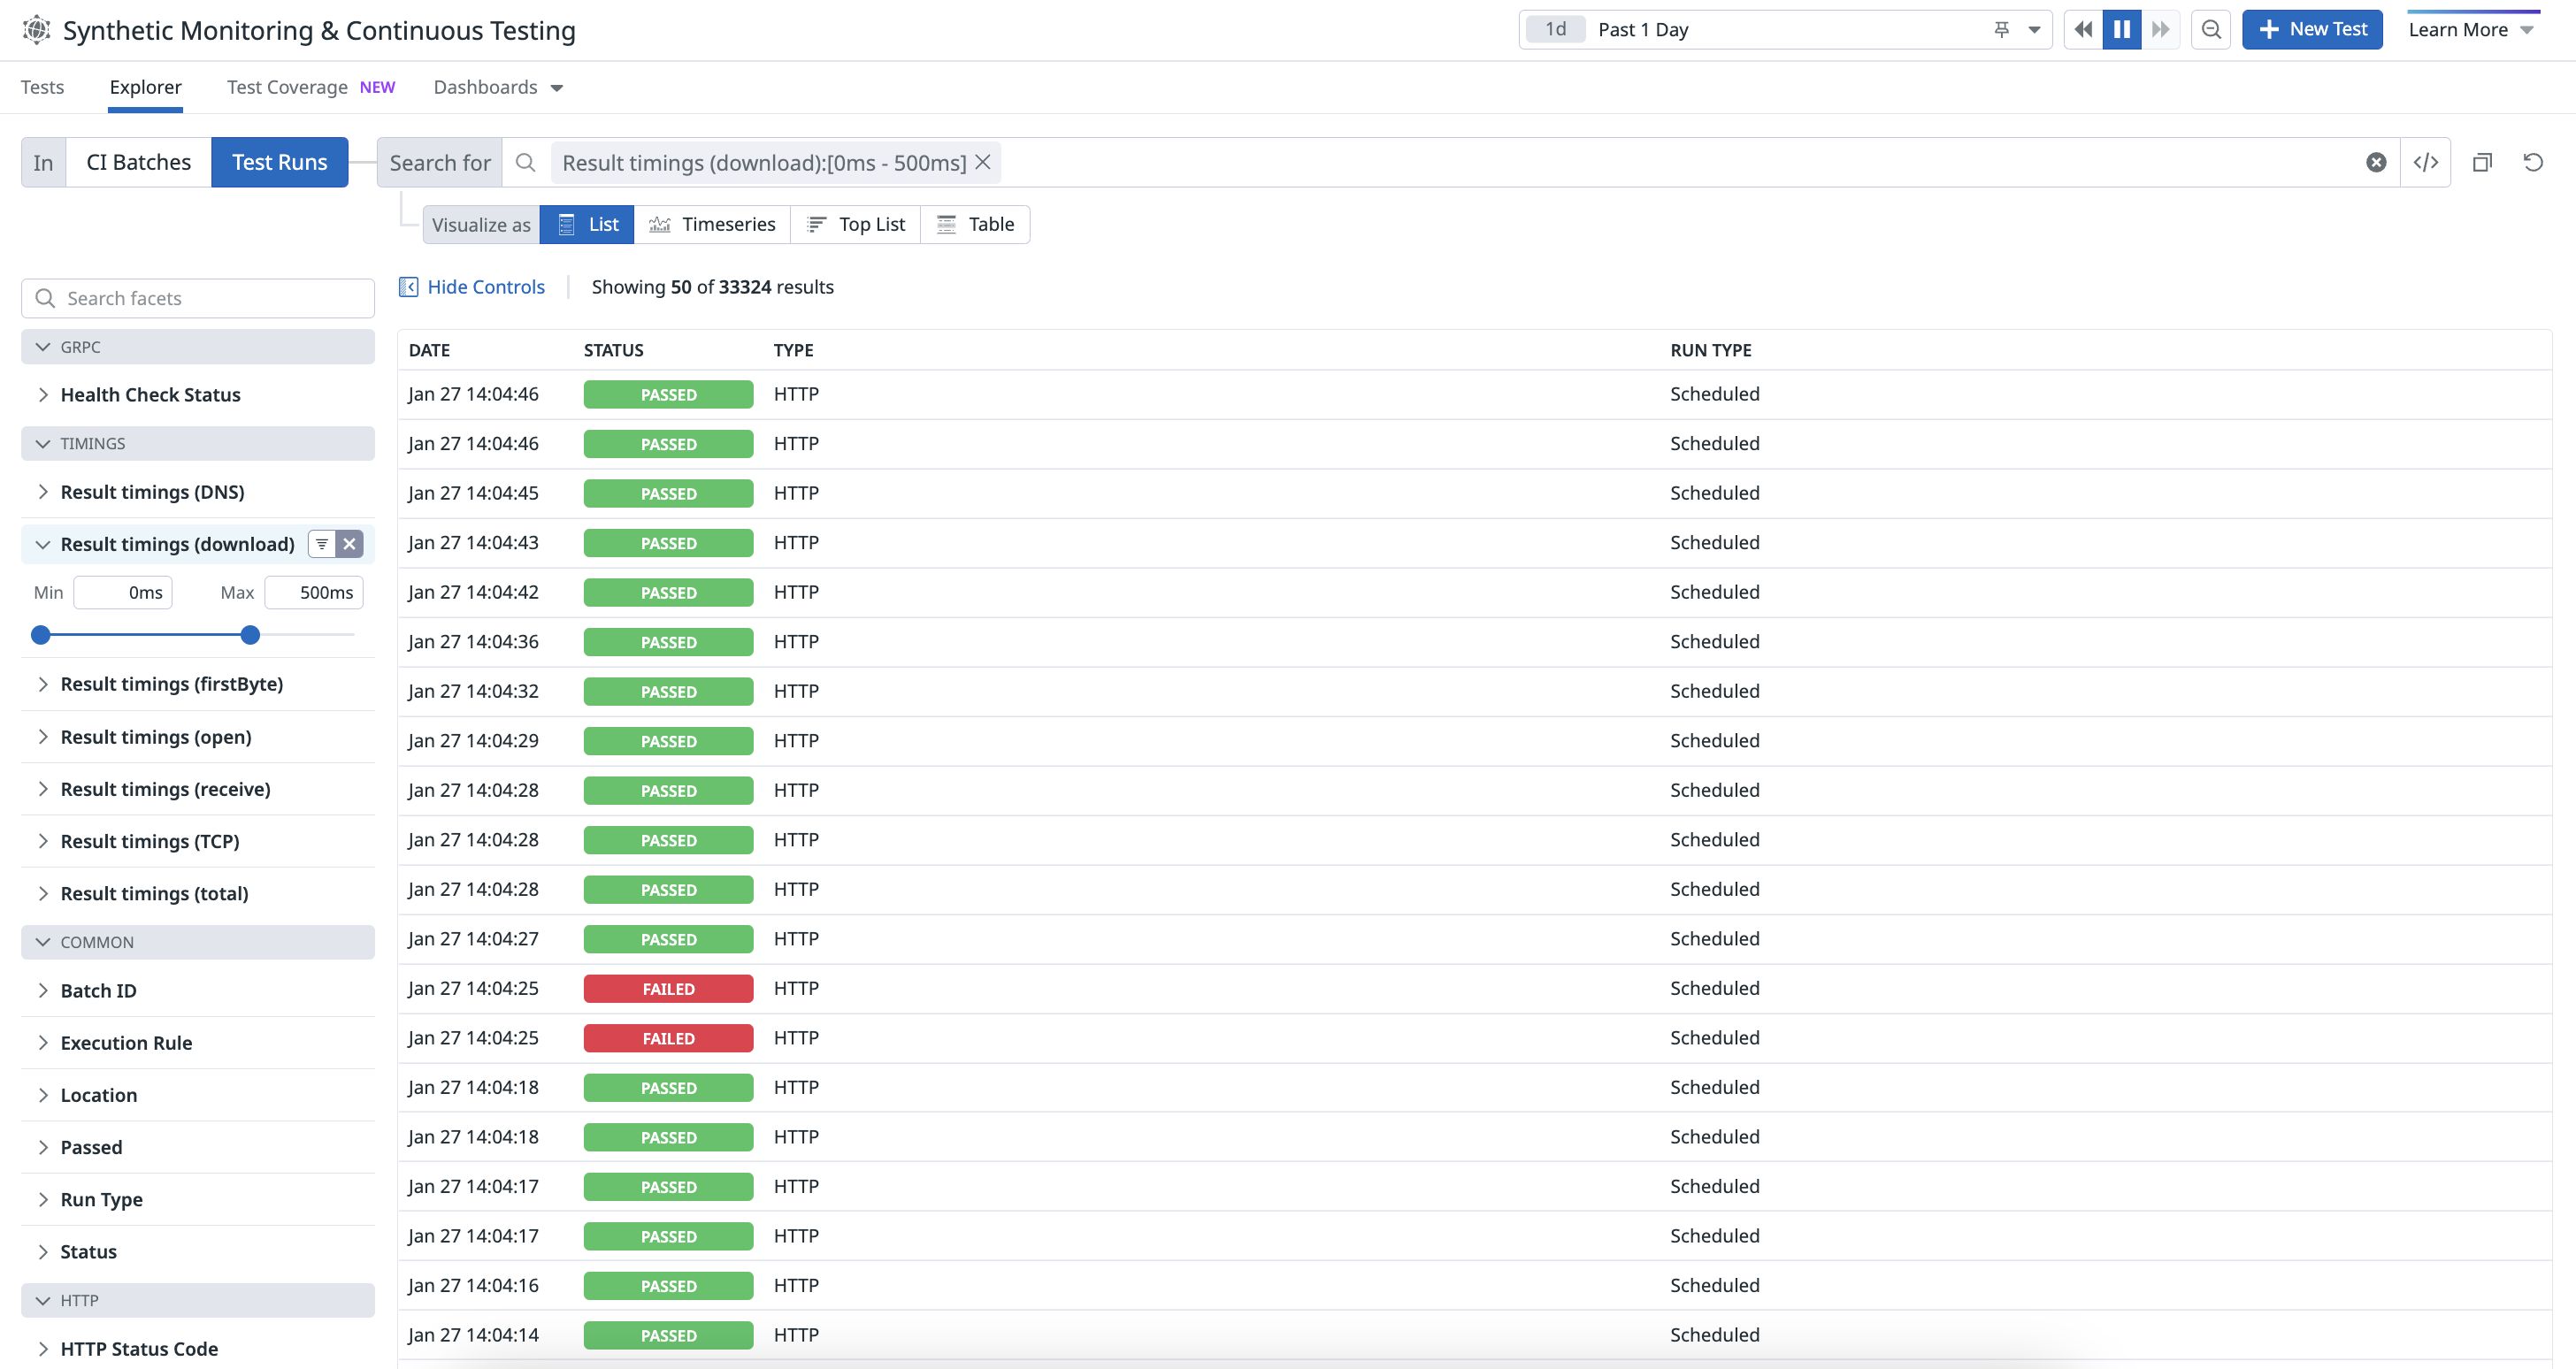
Task: Click the zoom out magnifier icon
Action: tap(2211, 29)
